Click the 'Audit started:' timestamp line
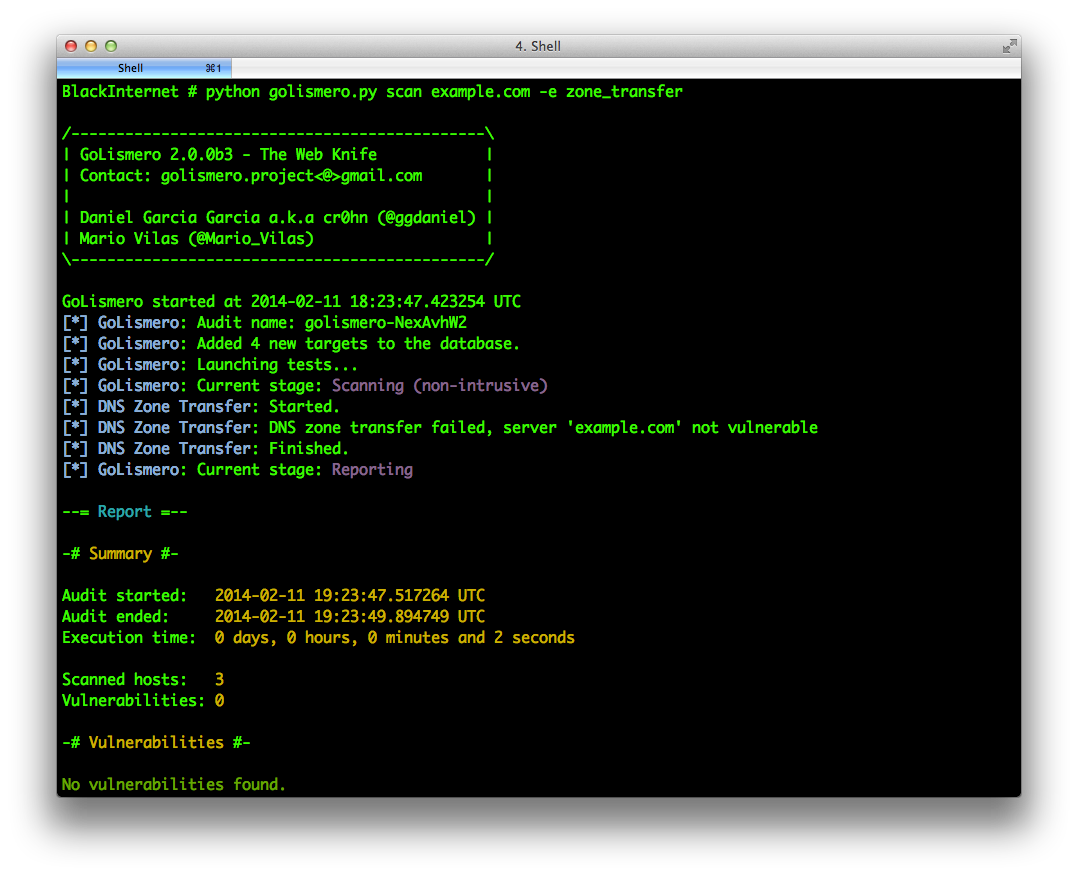This screenshot has width=1078, height=876. (274, 595)
